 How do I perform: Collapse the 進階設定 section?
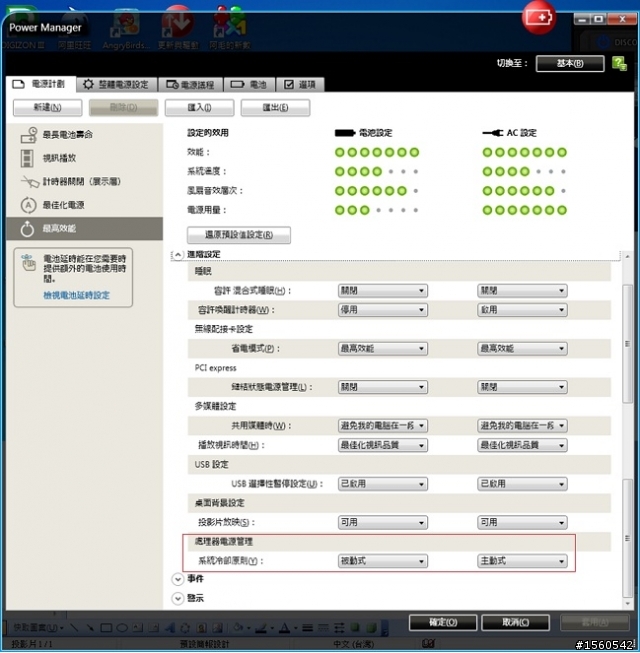point(178,255)
